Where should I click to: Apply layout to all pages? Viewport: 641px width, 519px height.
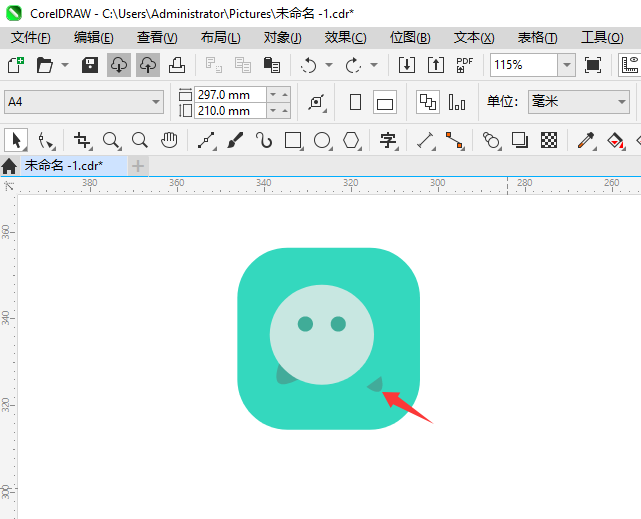coord(428,102)
